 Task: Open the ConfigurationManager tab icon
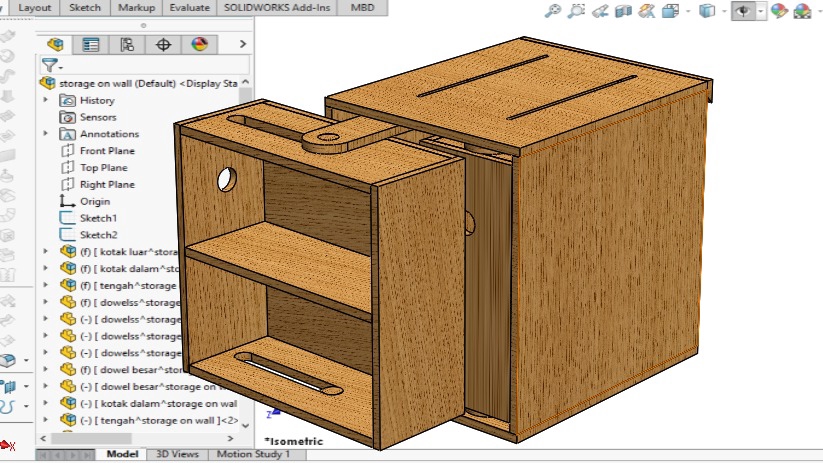click(x=127, y=45)
